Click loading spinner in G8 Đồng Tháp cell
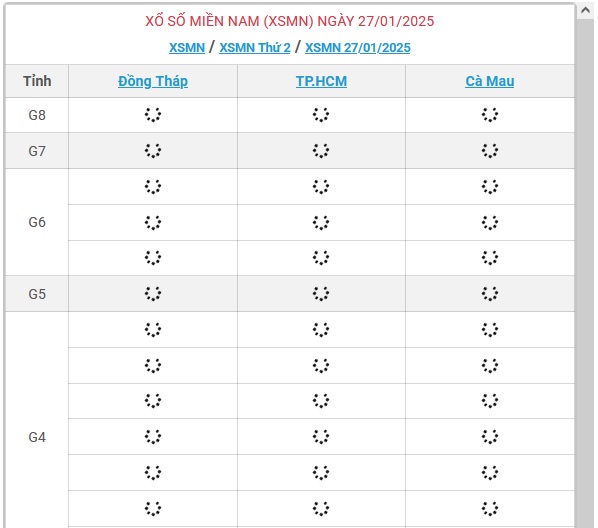This screenshot has height=528, width=598. 153,115
